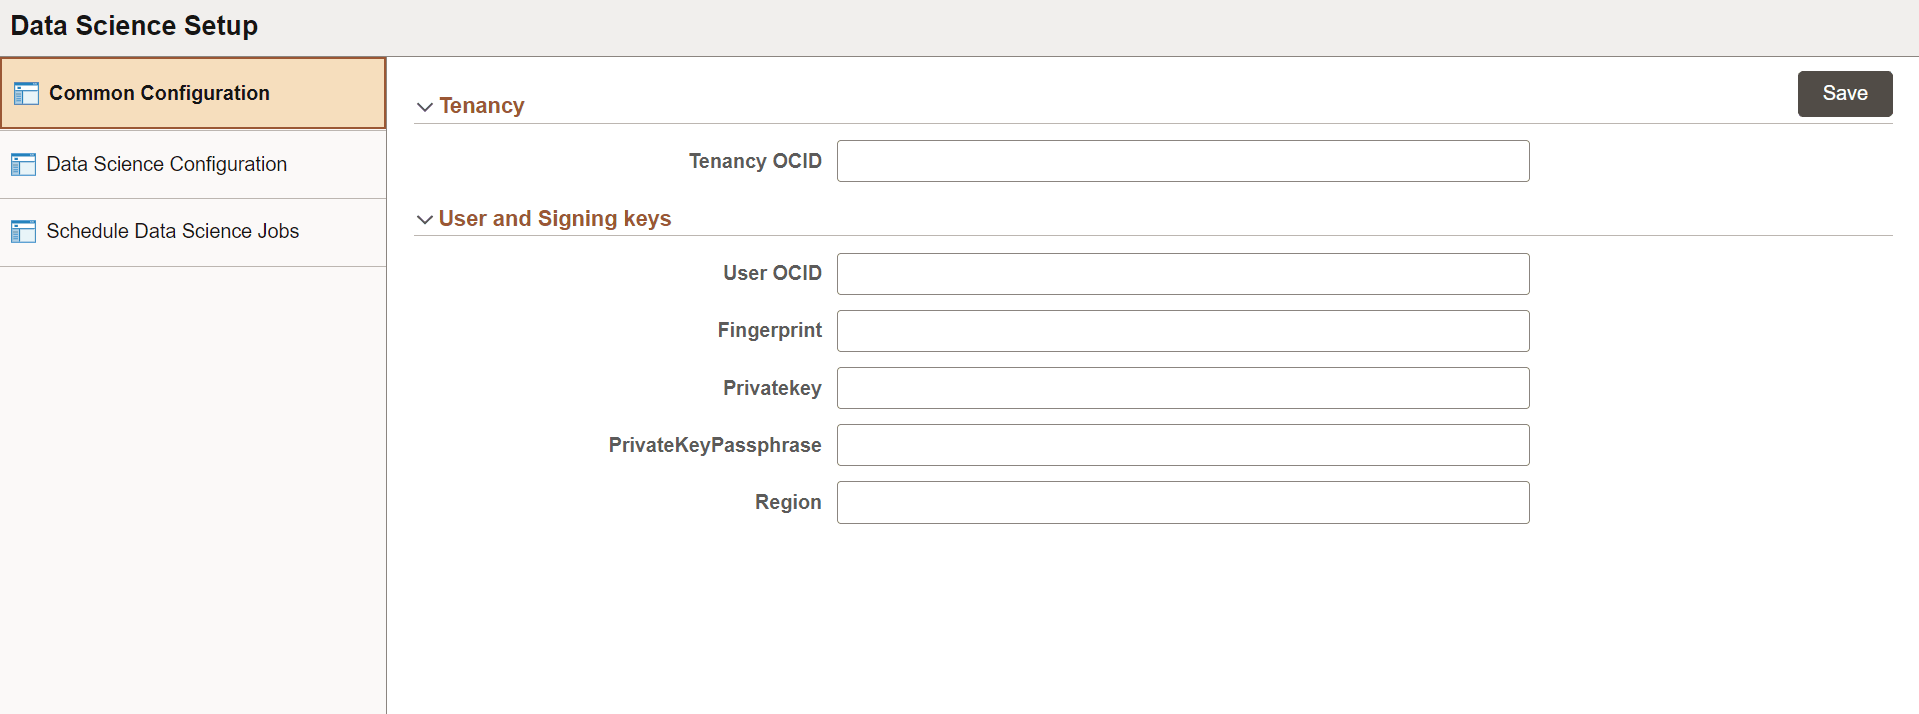
Task: Click the grid icon next to Data Science Configuration
Action: point(24,164)
